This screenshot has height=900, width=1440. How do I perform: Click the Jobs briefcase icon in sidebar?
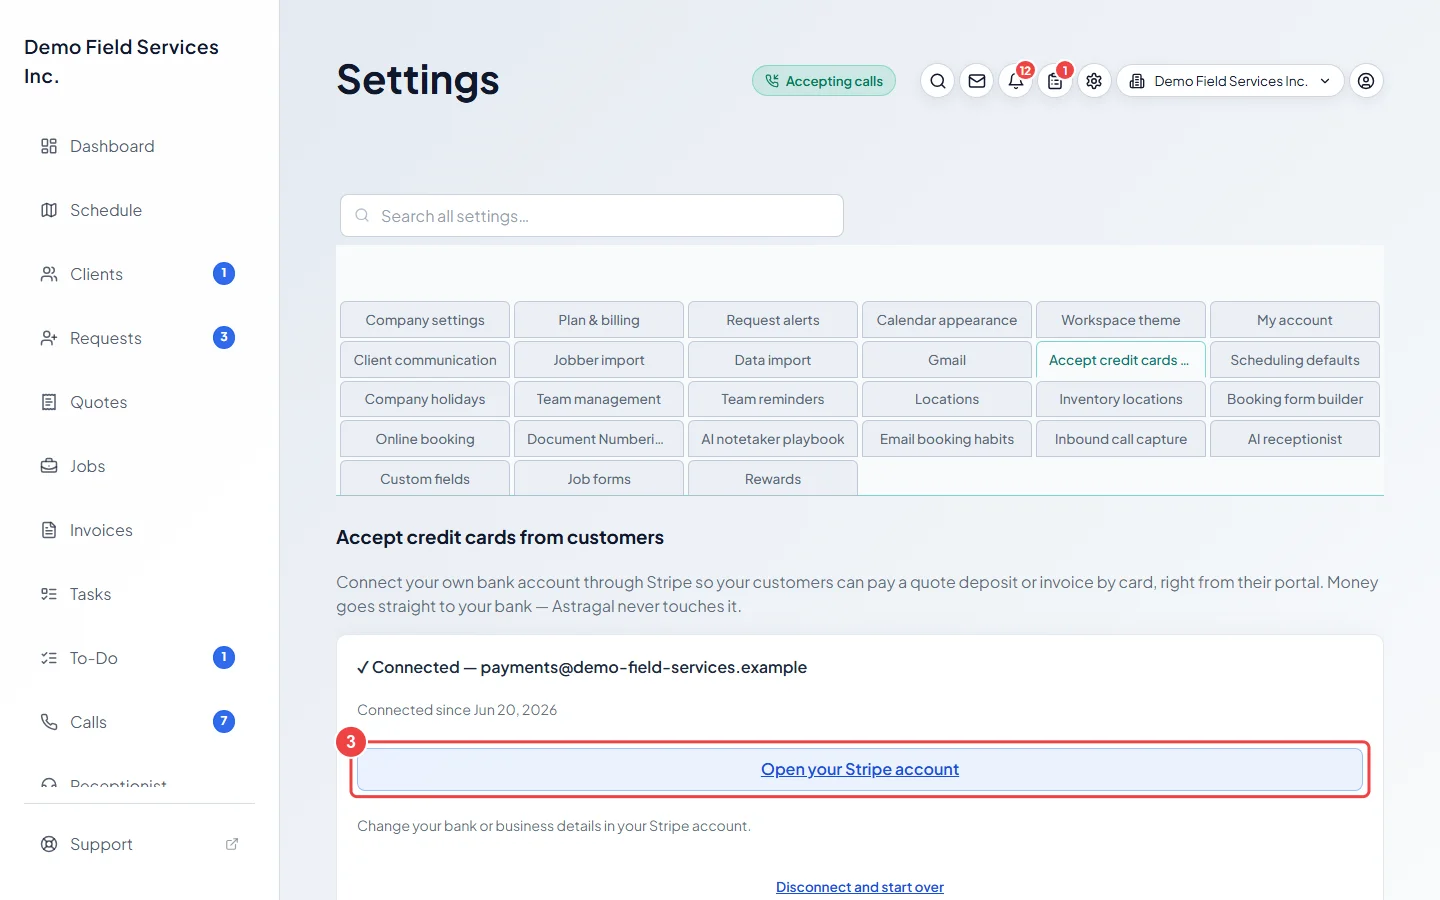(x=49, y=466)
